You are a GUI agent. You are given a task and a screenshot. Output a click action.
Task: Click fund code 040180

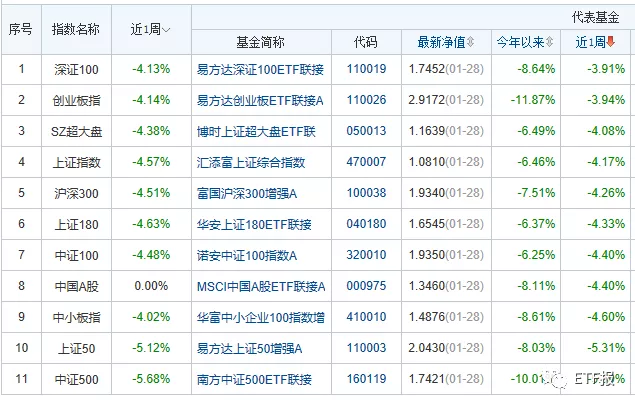(x=367, y=224)
